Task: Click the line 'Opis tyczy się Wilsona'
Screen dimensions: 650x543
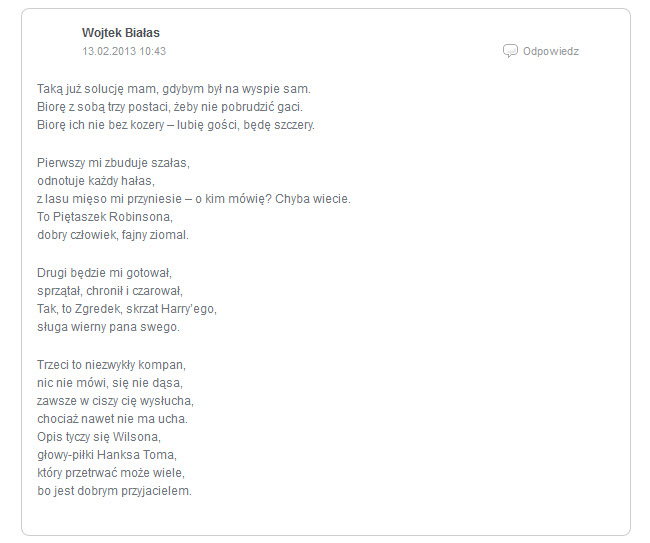Action: pyautogui.click(x=99, y=437)
